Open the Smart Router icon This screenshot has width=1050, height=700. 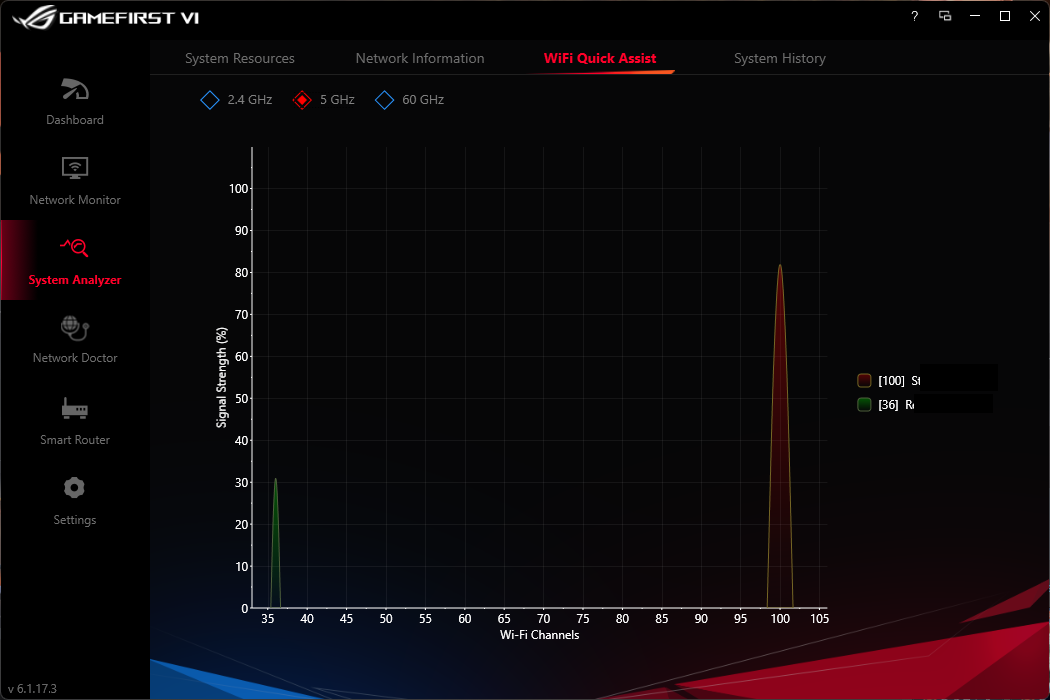74,409
